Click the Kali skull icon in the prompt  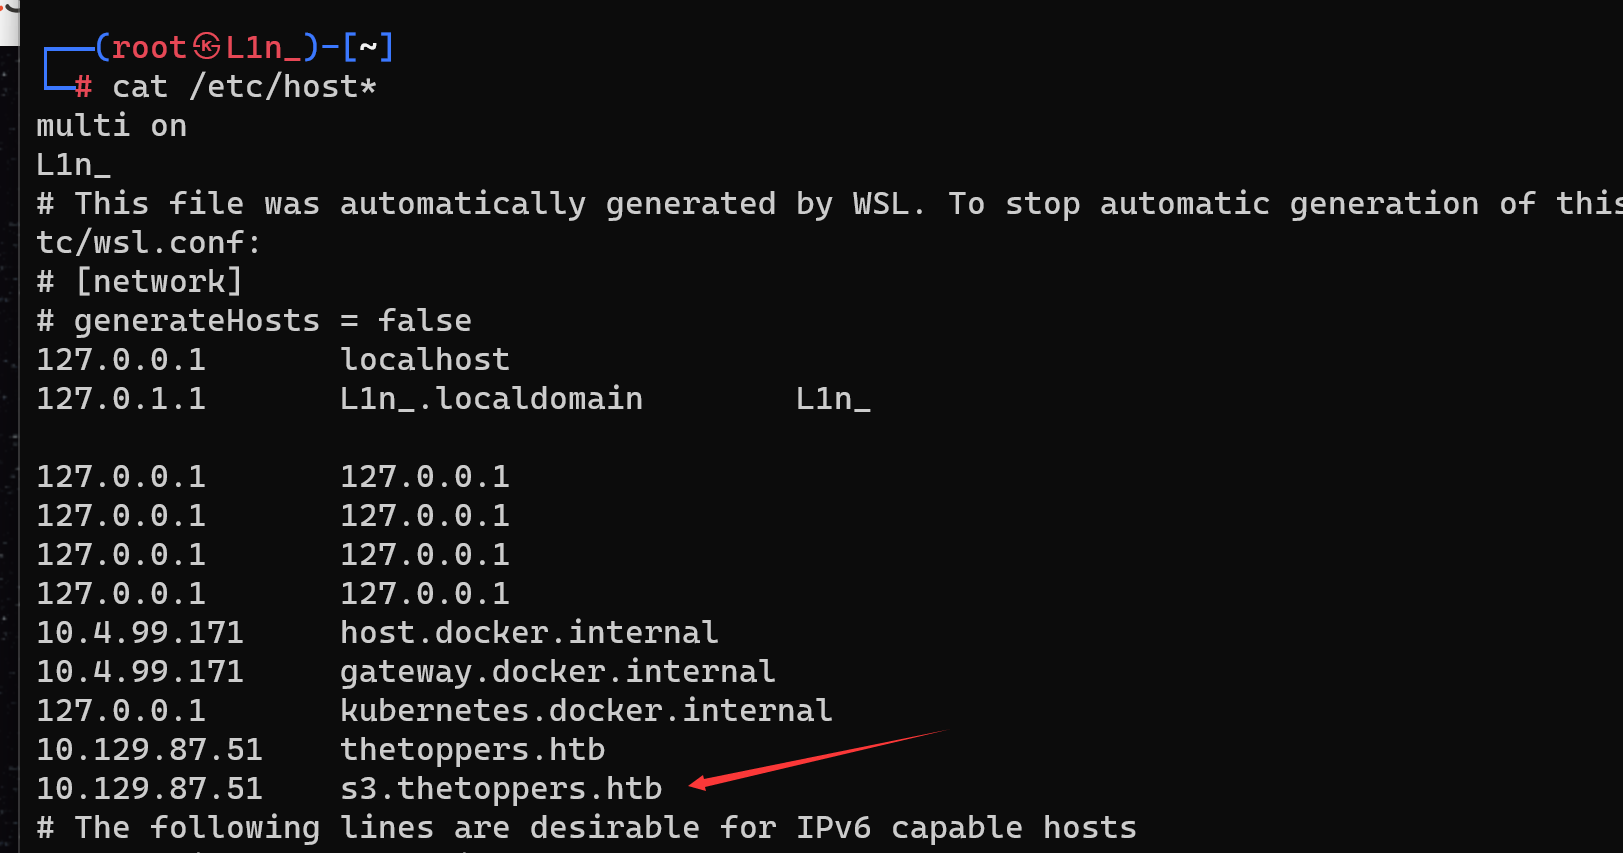(x=206, y=46)
